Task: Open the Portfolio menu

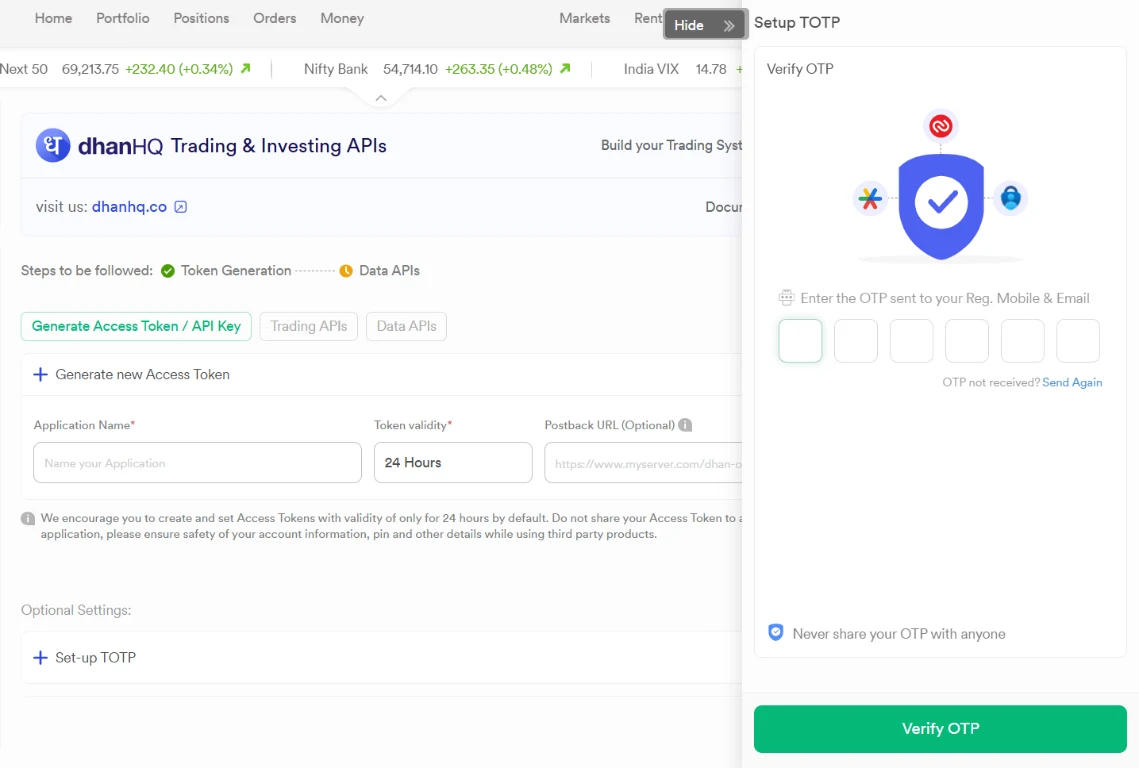Action: pos(123,18)
